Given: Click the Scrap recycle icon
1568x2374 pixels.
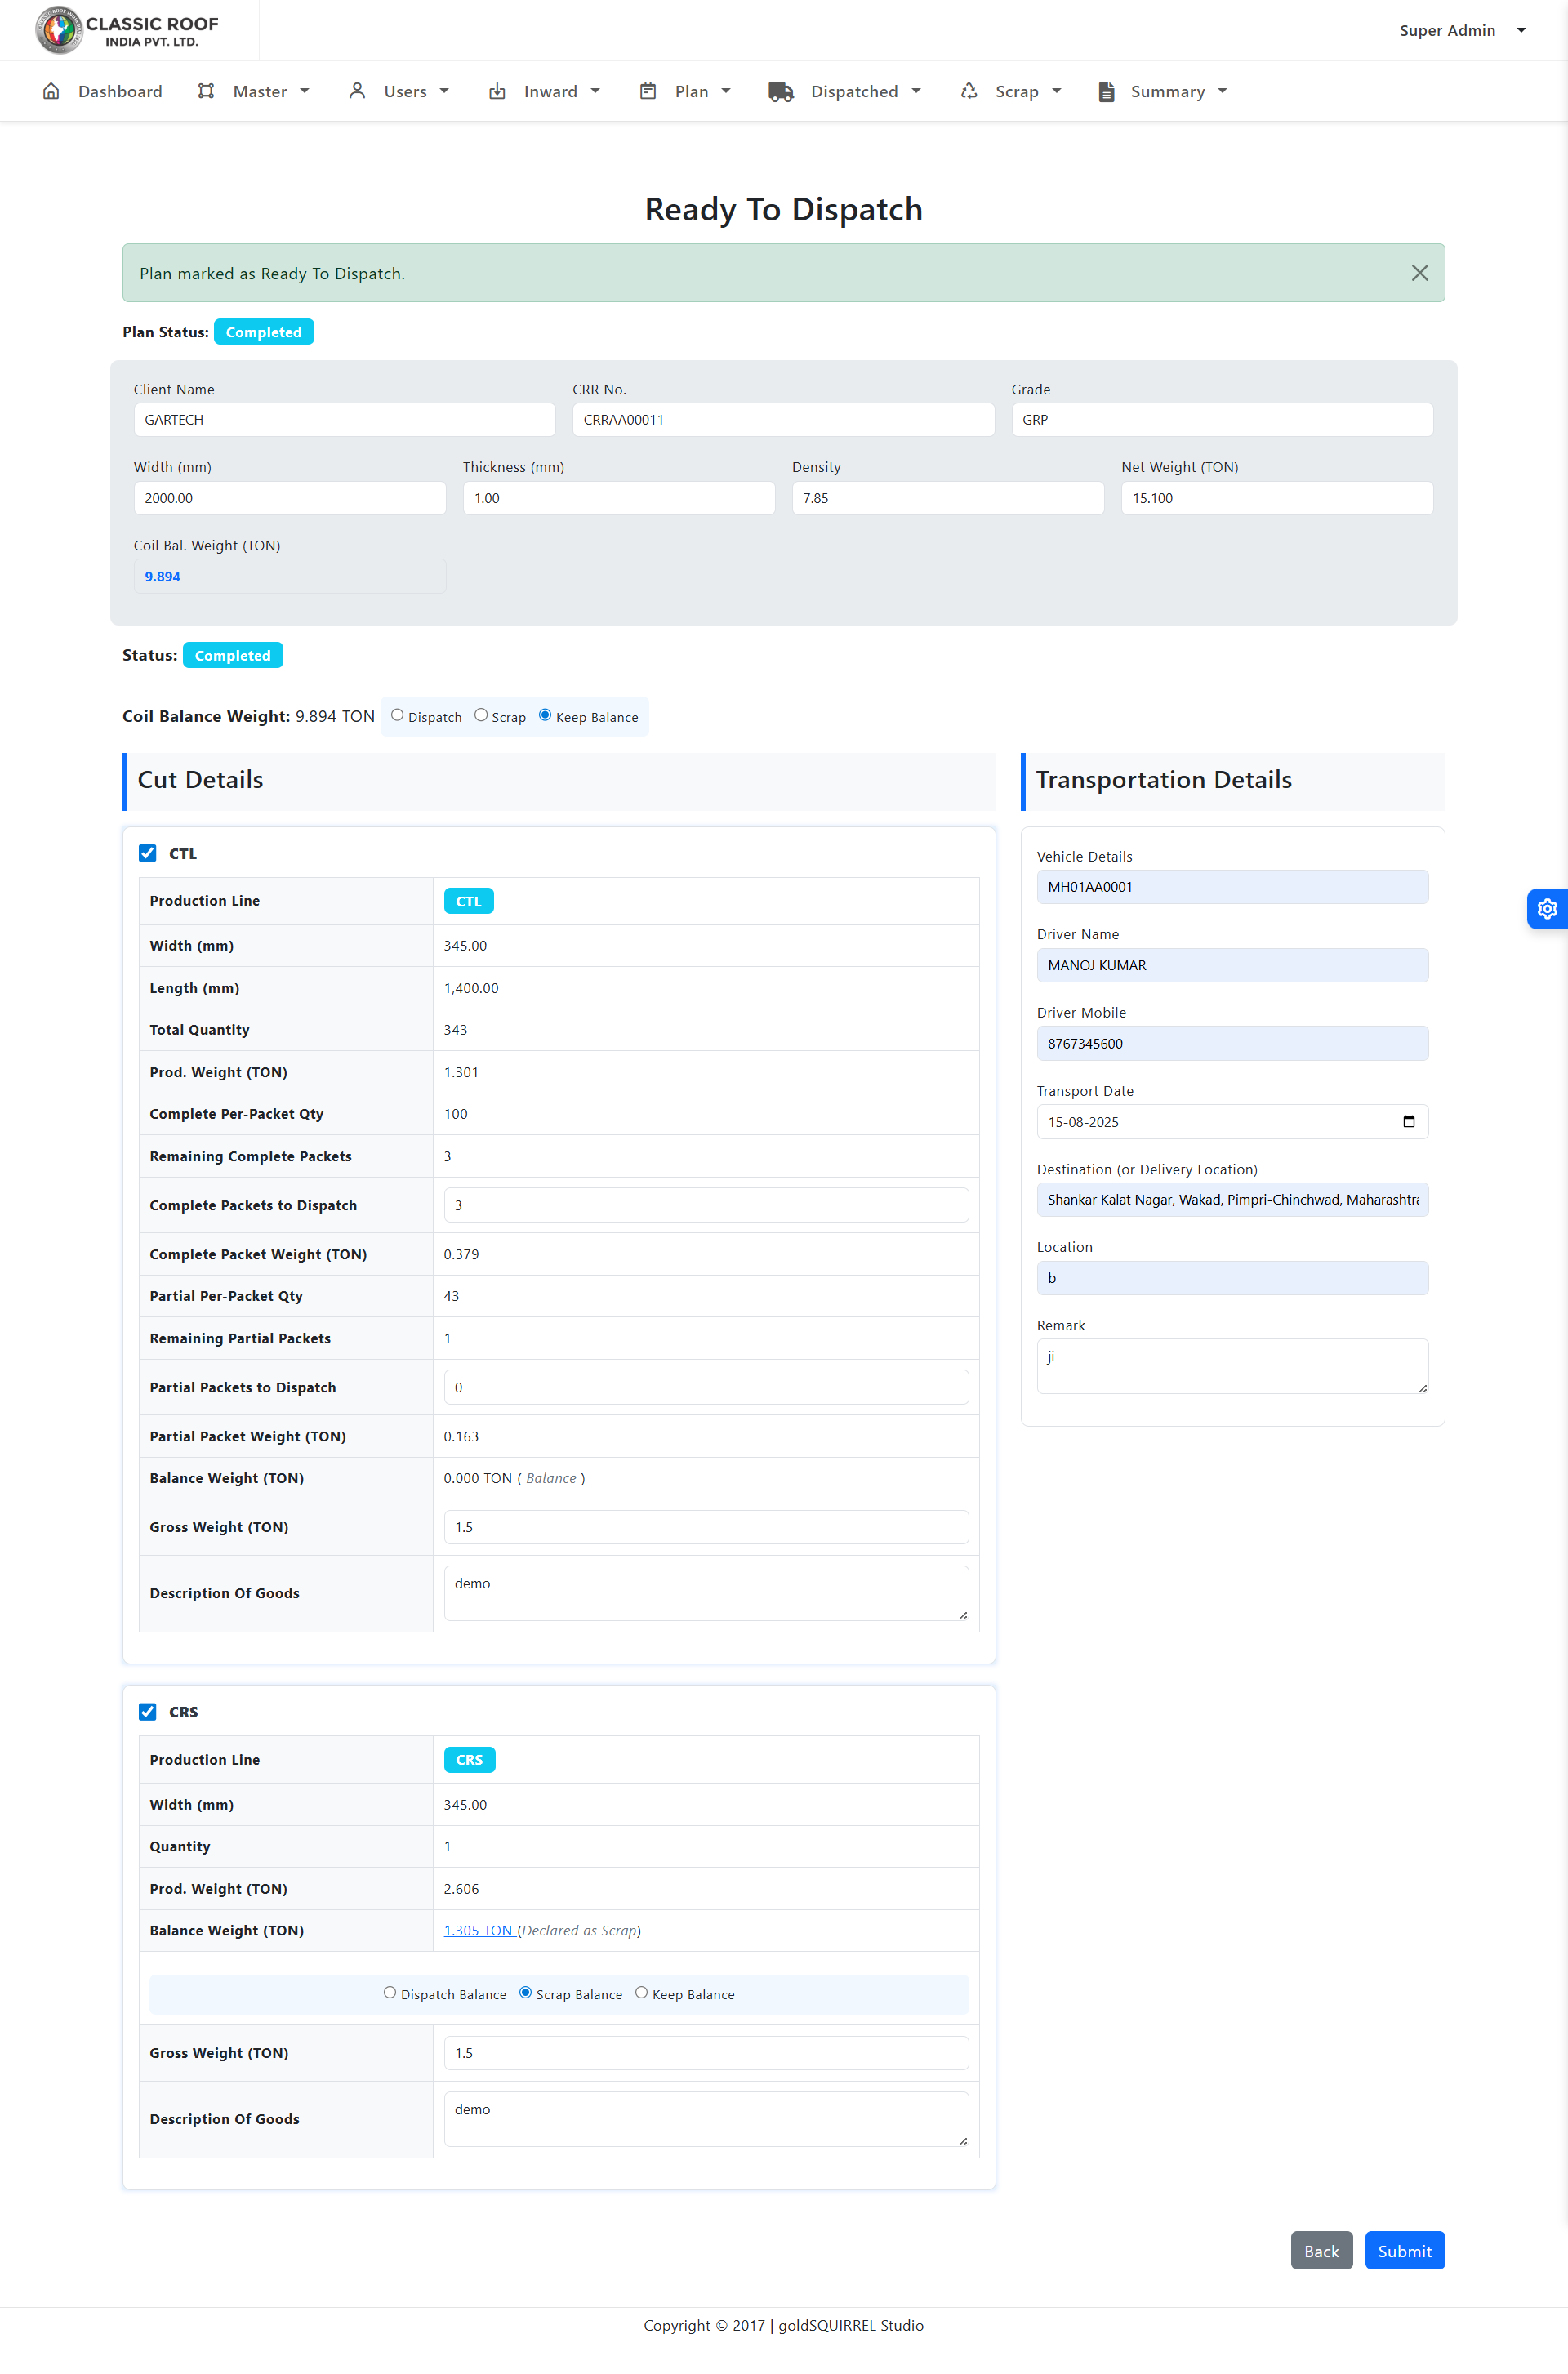Looking at the screenshot, I should tap(969, 91).
